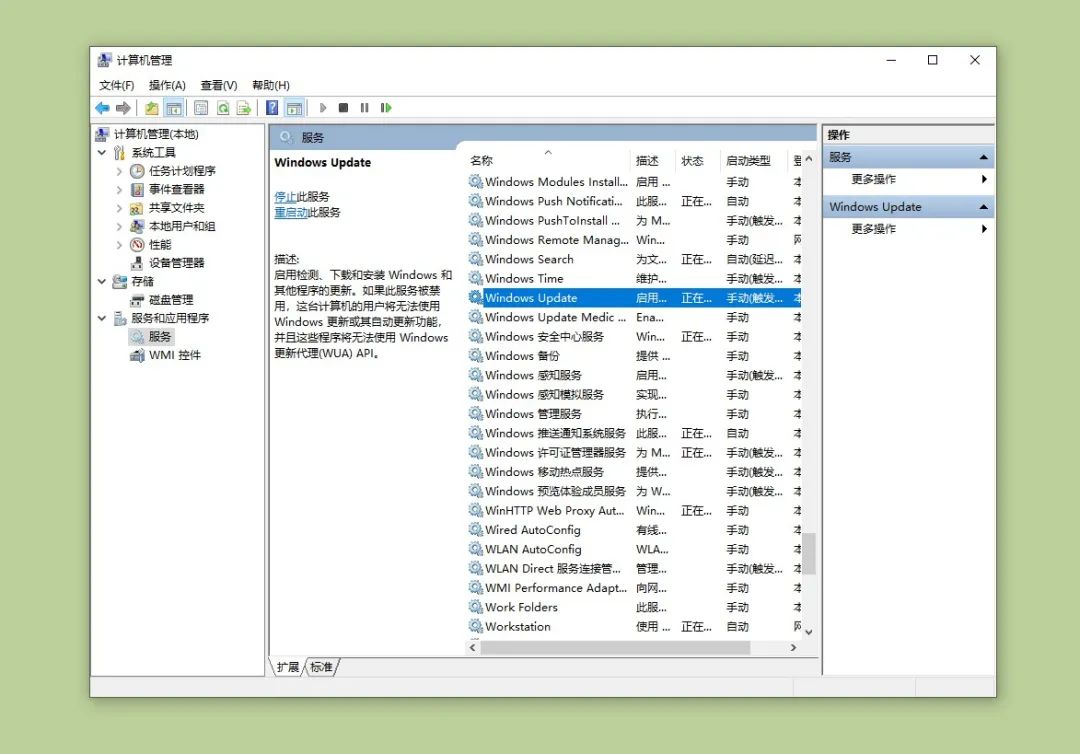
Task: Click the blue Back arrow in toolbar
Action: pos(102,107)
